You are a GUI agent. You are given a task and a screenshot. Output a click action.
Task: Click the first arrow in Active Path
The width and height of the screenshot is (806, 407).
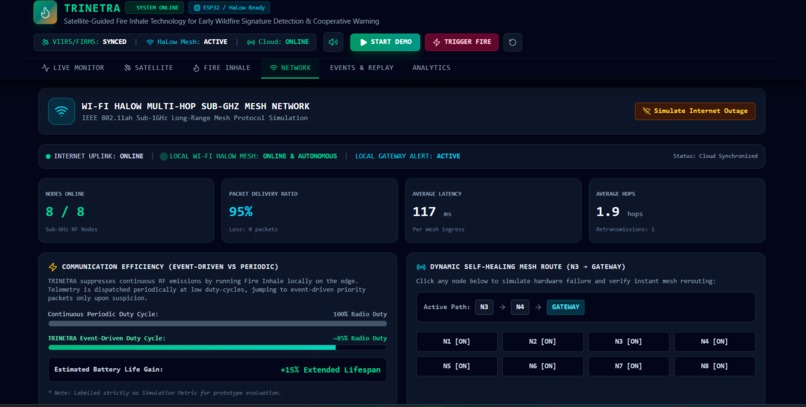pyautogui.click(x=502, y=307)
